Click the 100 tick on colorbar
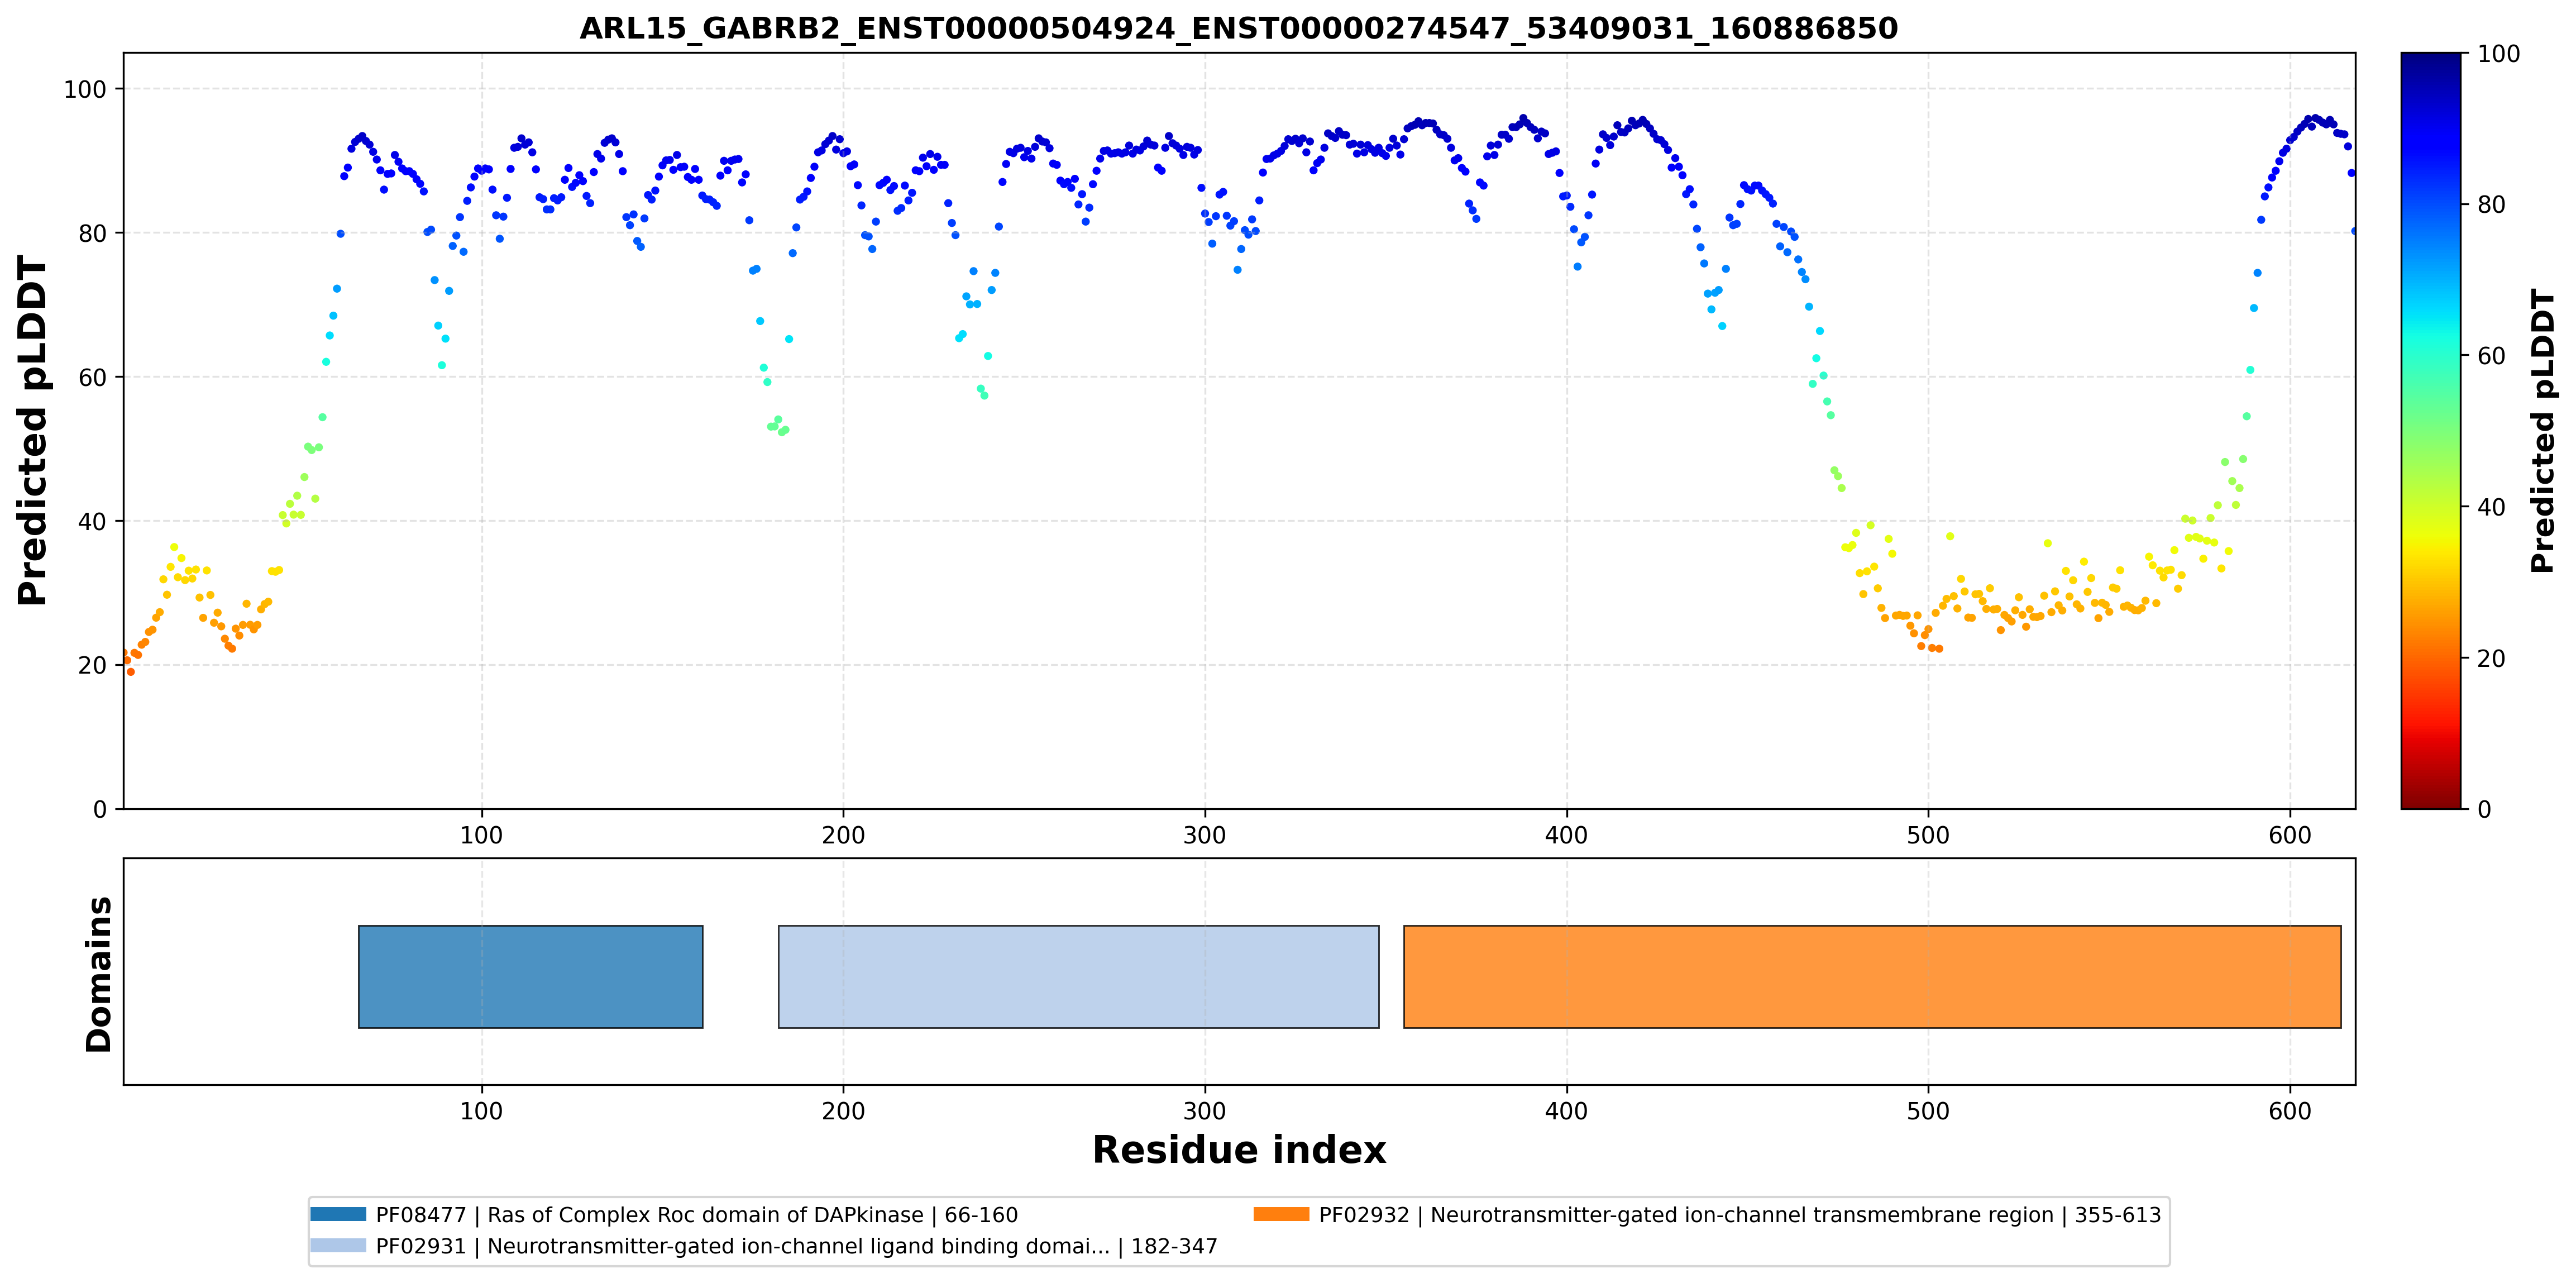 [2498, 54]
